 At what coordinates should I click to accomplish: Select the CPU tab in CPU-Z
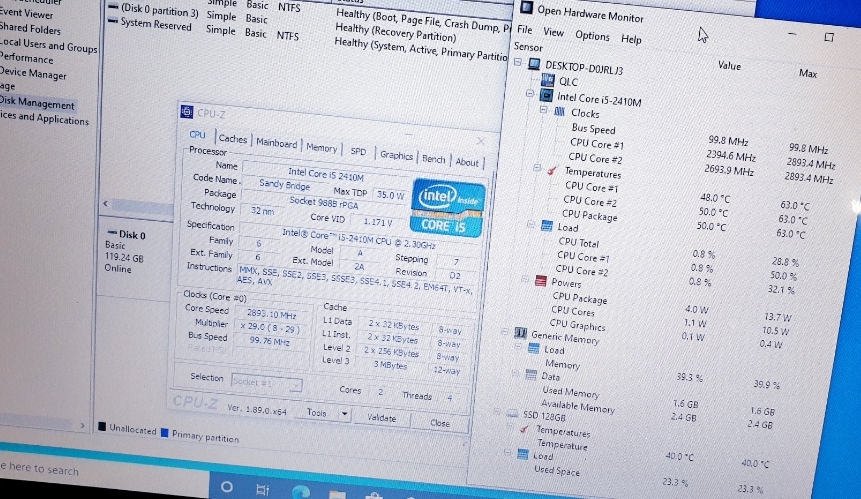pyautogui.click(x=197, y=134)
